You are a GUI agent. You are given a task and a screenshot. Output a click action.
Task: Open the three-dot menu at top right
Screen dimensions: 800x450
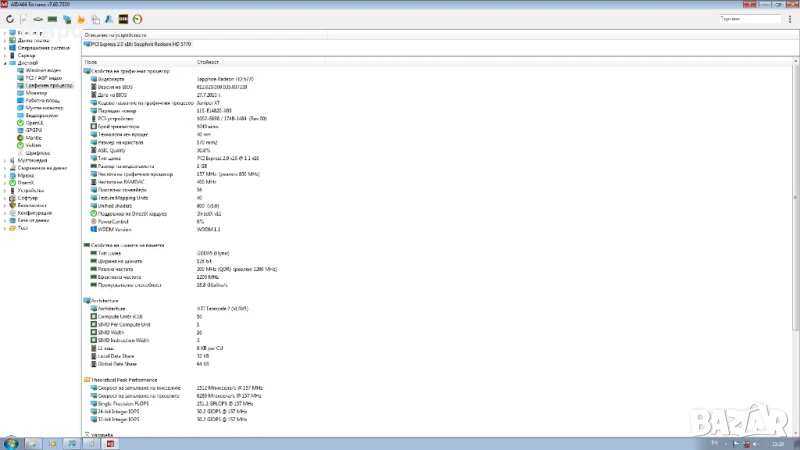pos(790,19)
